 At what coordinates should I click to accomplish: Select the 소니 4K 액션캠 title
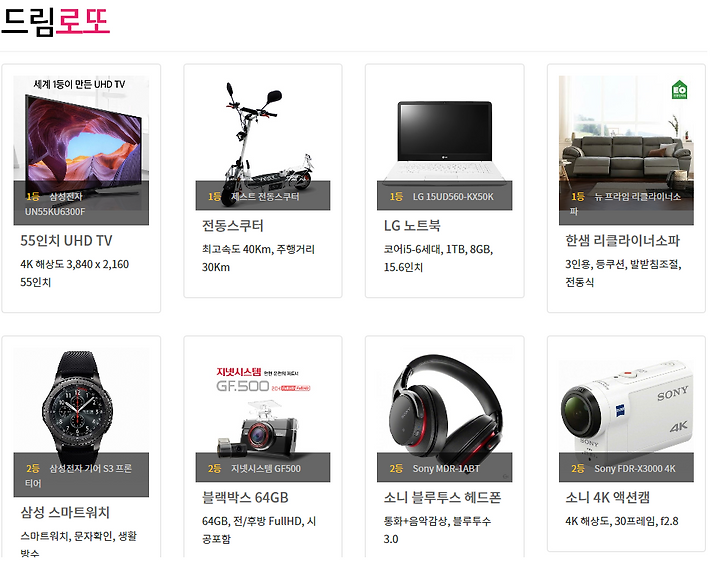[608, 498]
